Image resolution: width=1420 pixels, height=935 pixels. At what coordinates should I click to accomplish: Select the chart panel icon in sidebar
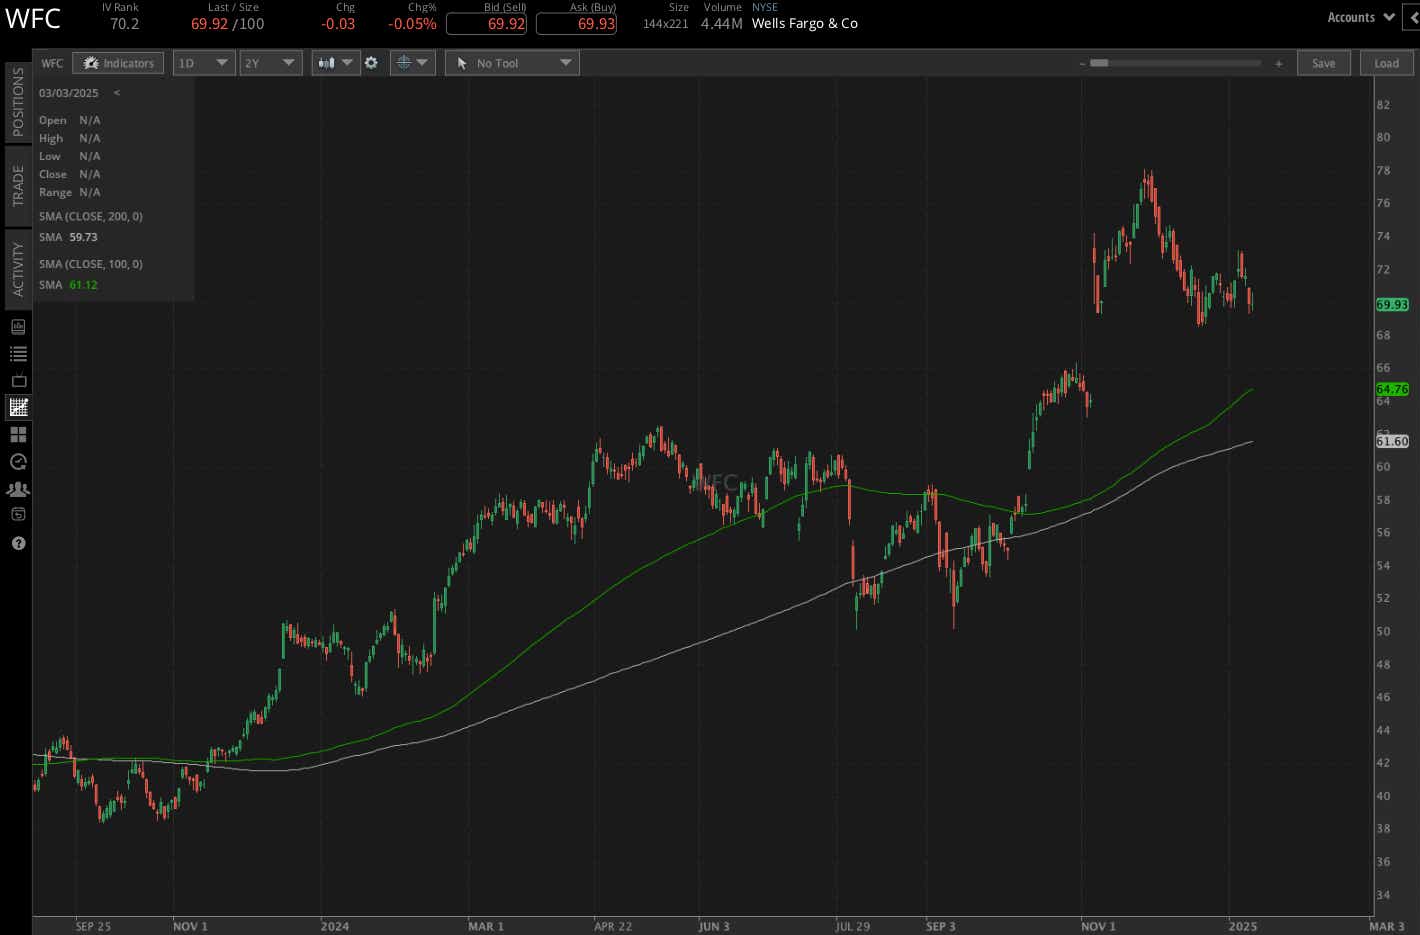[16, 407]
